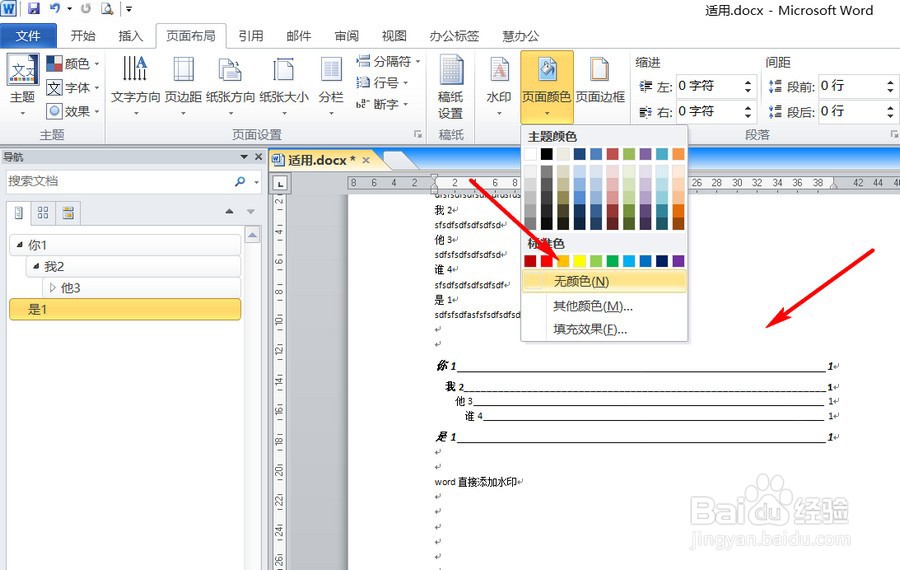Open theme 字体 (Fonts) option
This screenshot has height=570, width=900.
tap(72, 87)
